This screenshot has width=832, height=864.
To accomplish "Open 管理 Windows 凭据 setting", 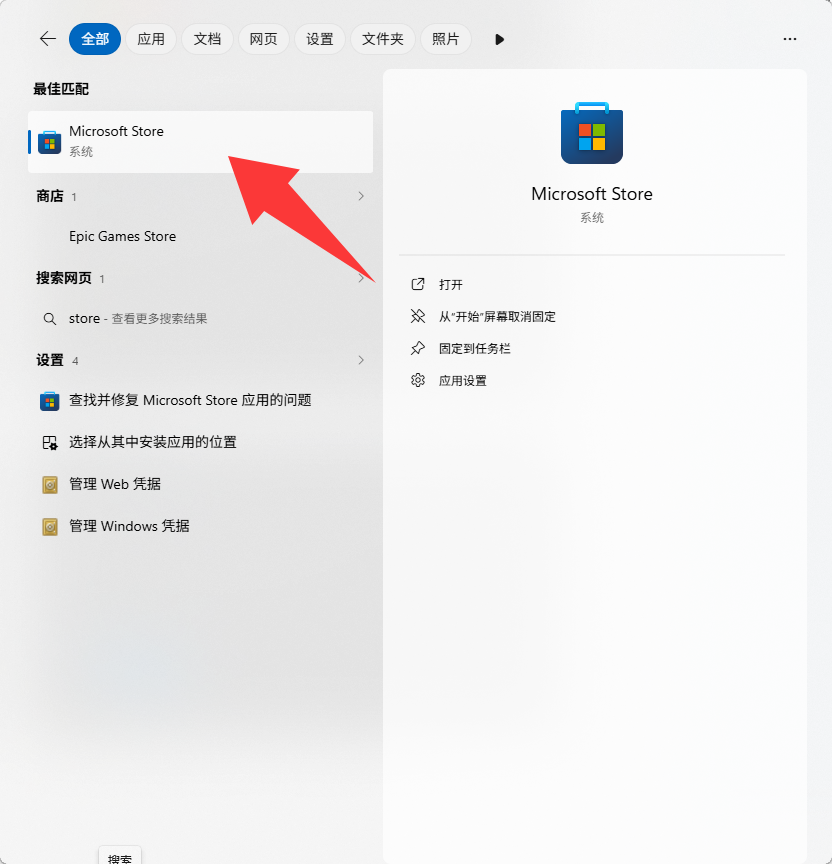I will [x=129, y=526].
